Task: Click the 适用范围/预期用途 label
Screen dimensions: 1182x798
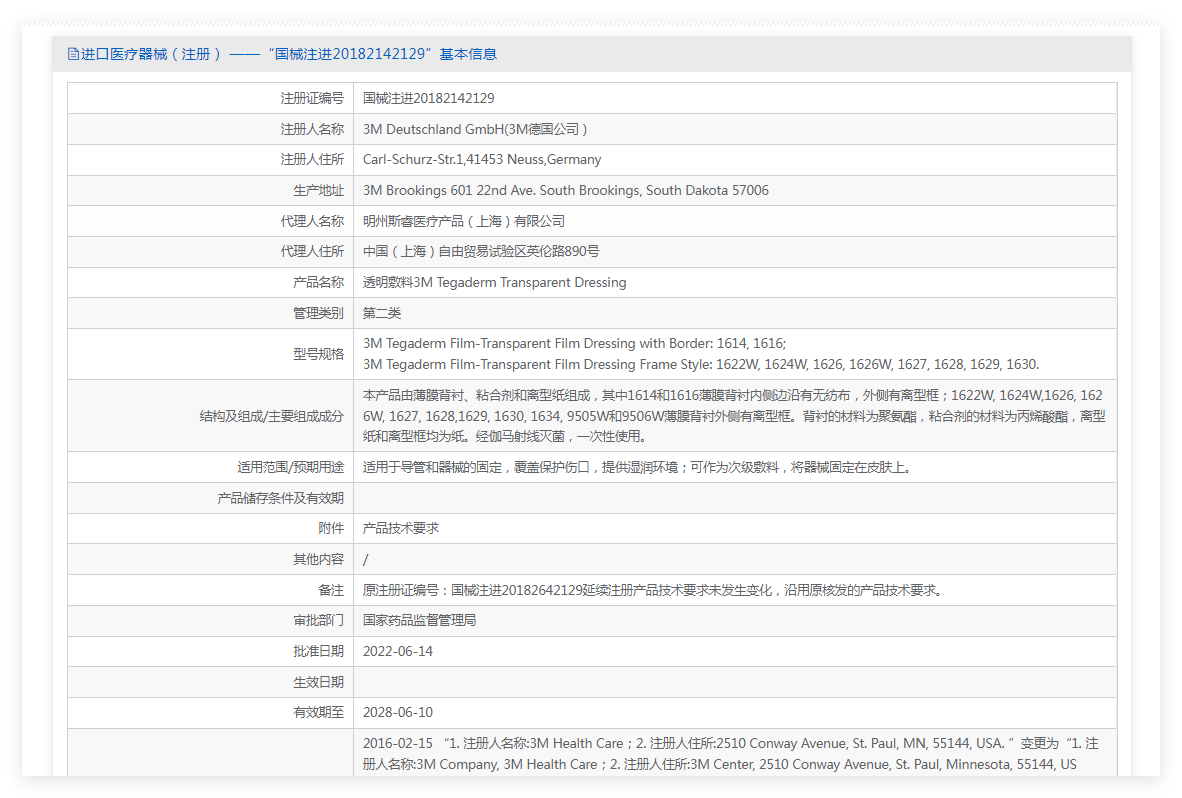Action: pyautogui.click(x=290, y=468)
